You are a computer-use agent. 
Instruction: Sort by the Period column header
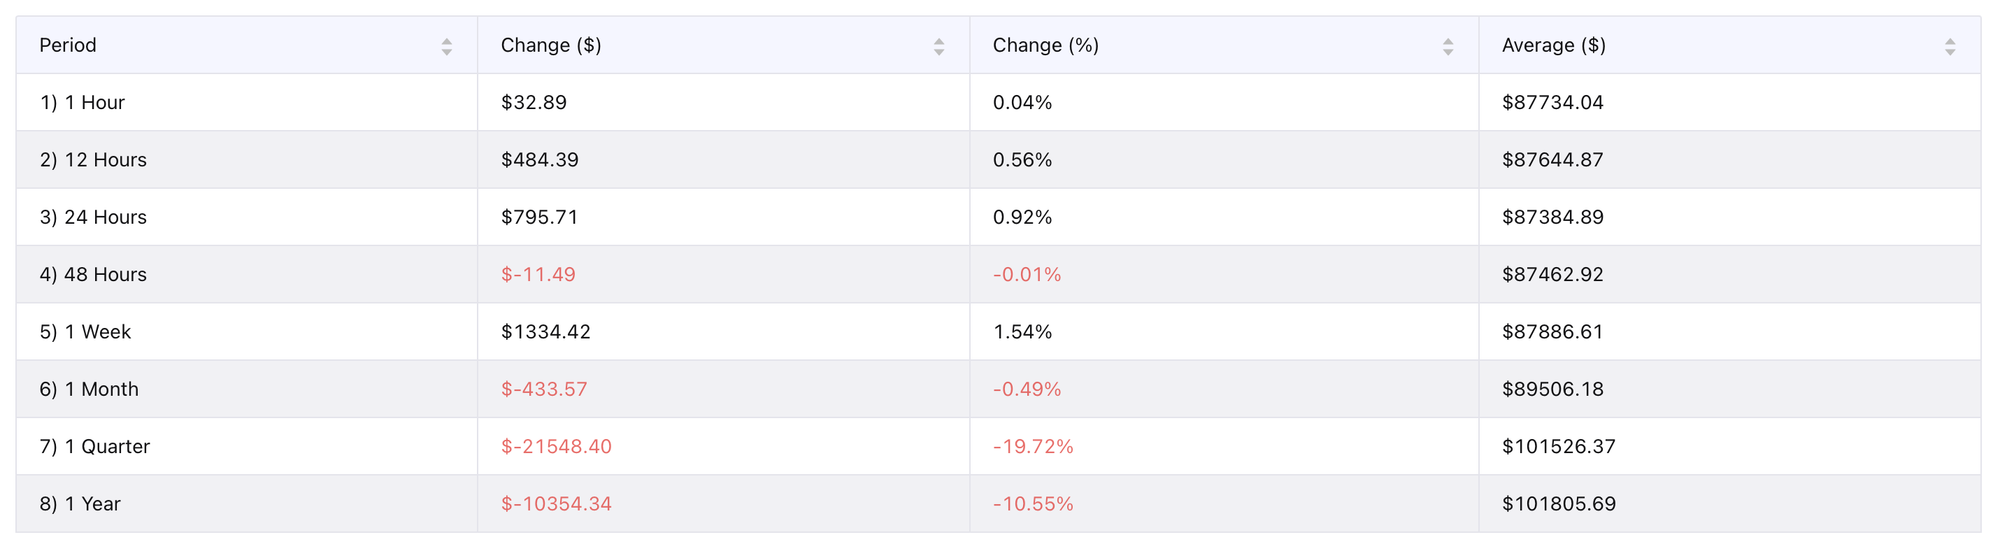tap(68, 45)
